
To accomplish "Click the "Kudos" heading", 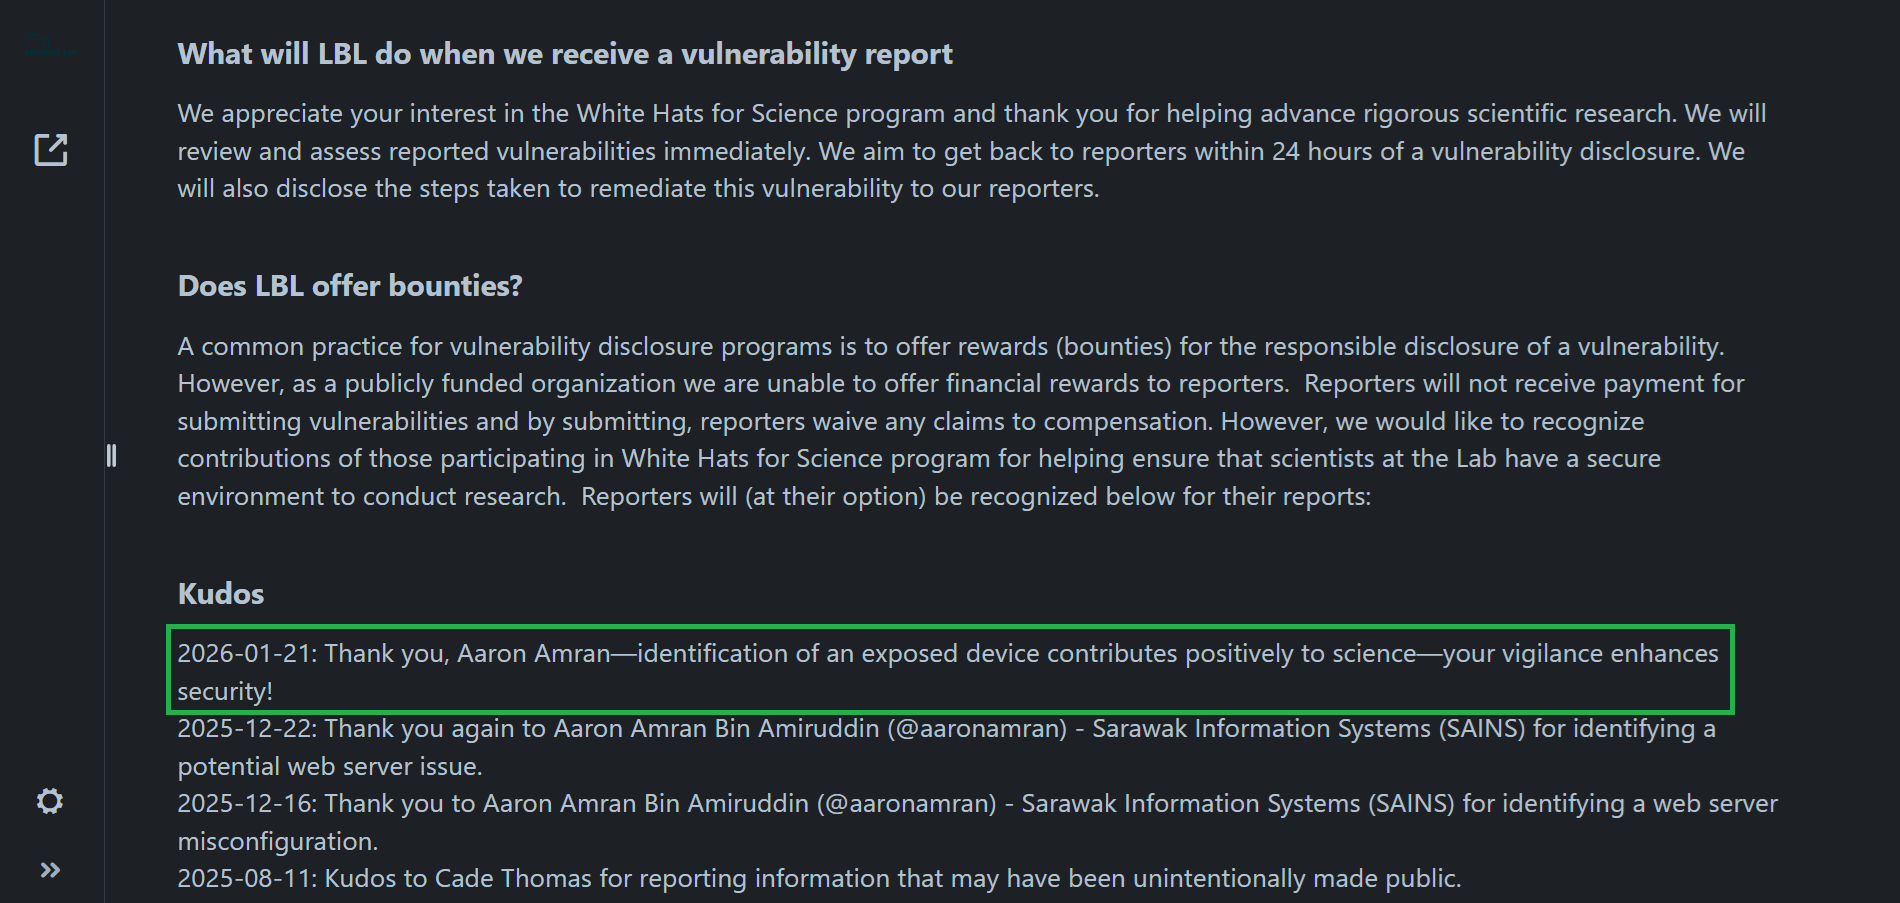I will [x=220, y=594].
